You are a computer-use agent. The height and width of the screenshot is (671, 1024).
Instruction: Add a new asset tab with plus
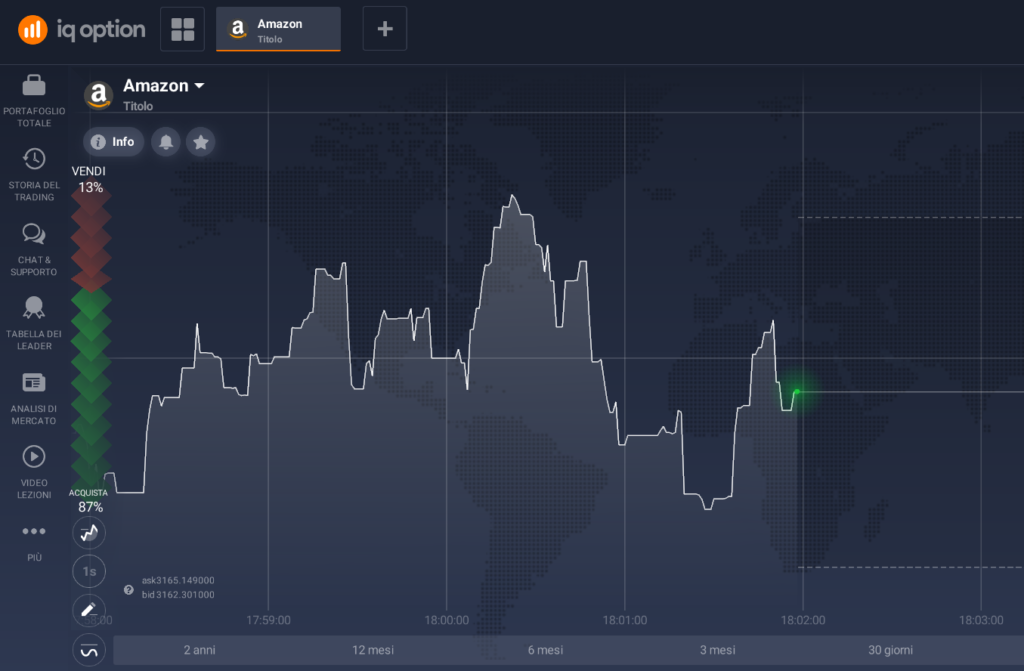(x=385, y=29)
